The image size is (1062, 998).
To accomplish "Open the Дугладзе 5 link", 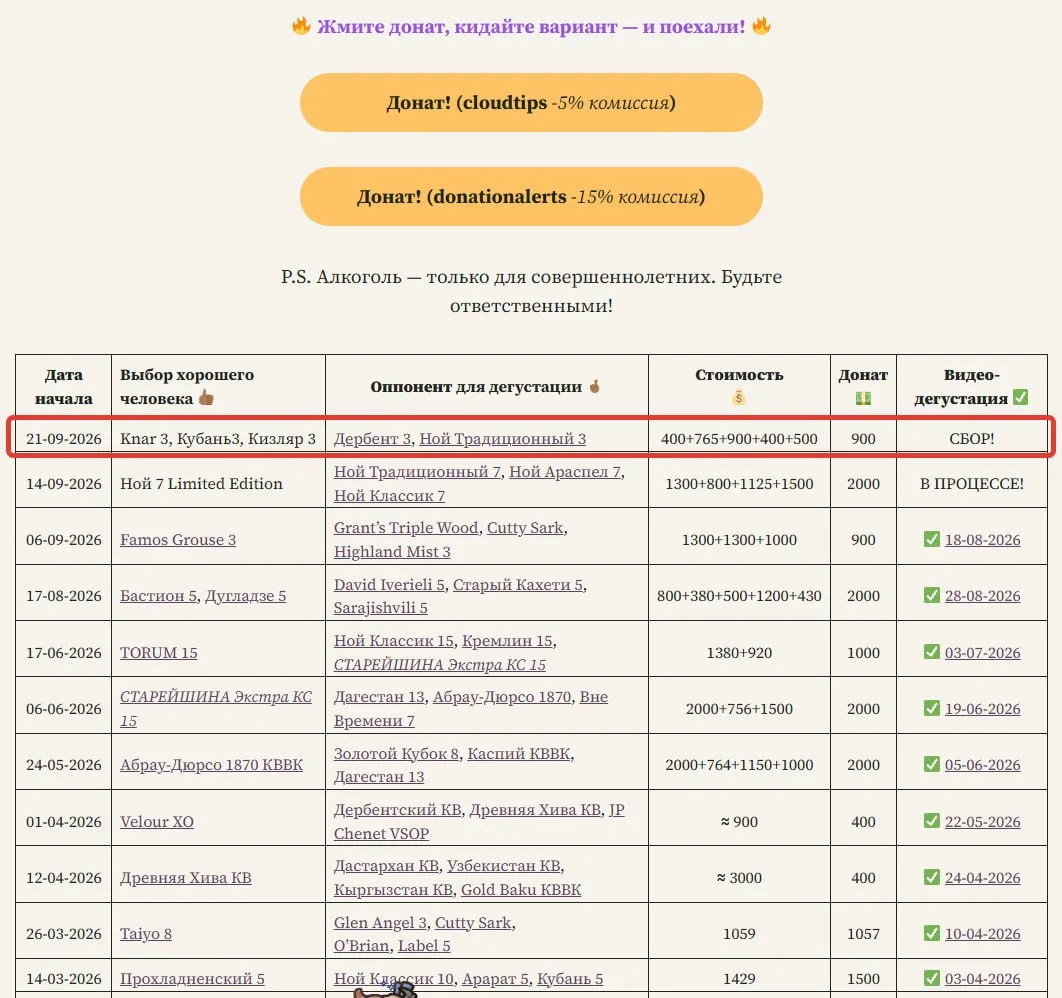I will pyautogui.click(x=245, y=596).
